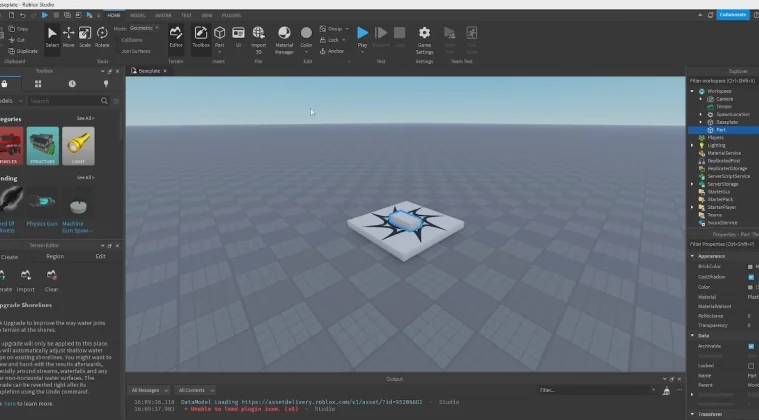Click the Toolbox Search field
The image size is (759, 420).
pyautogui.click(x=63, y=101)
